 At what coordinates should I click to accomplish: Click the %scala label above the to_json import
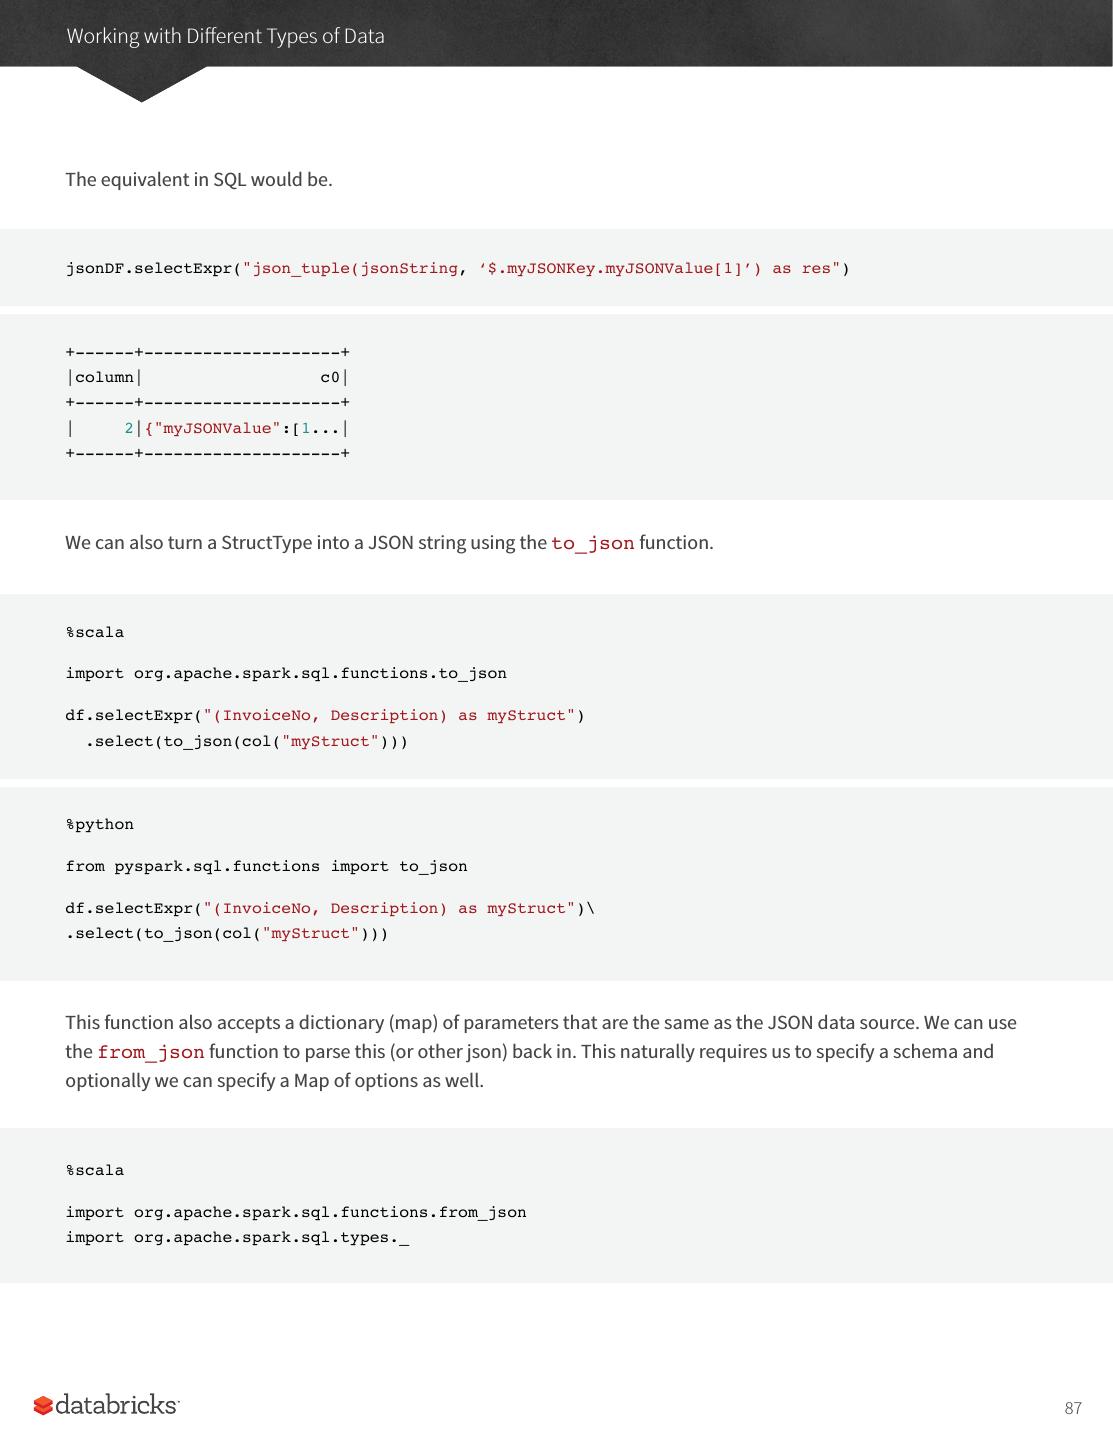click(x=95, y=632)
